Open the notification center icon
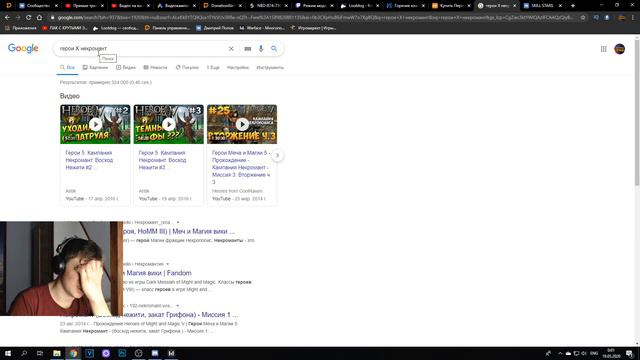Viewport: 640px width, 360px height. click(x=629, y=353)
